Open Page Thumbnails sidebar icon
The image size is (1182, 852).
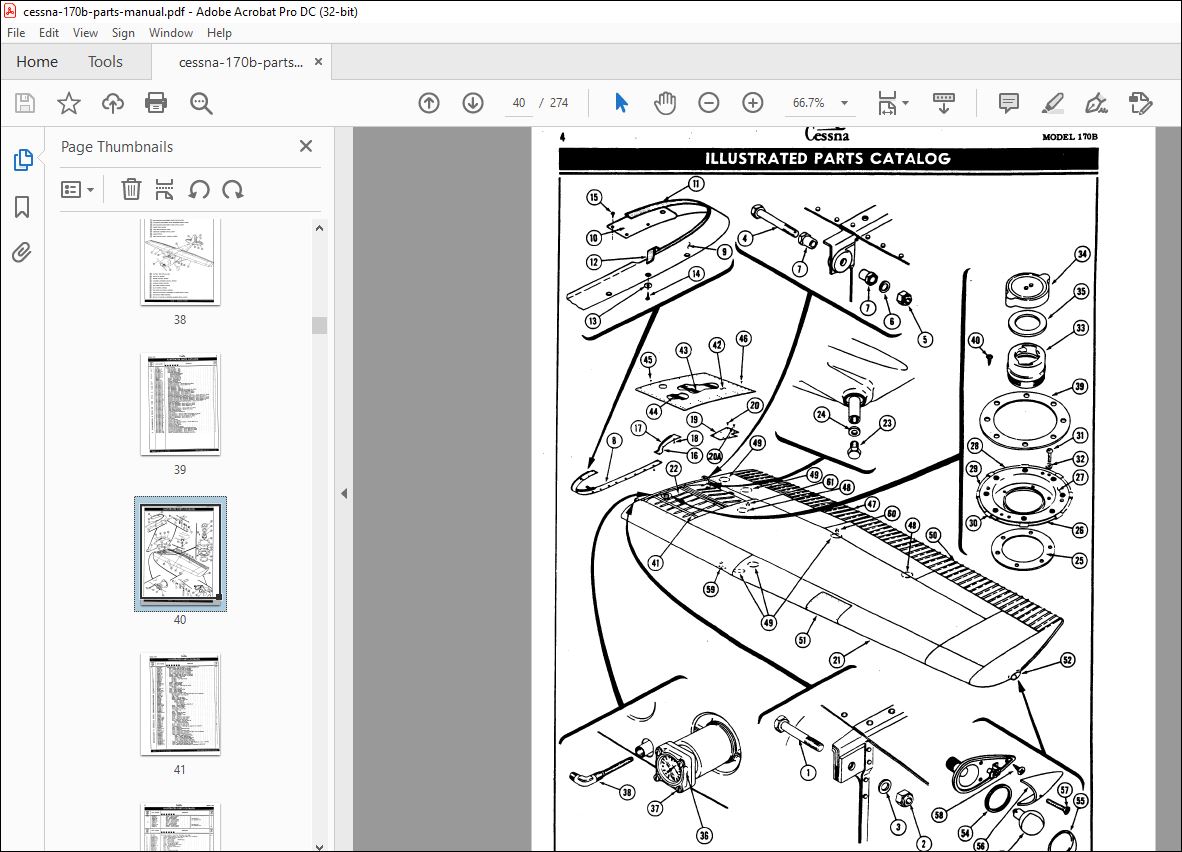pos(23,160)
